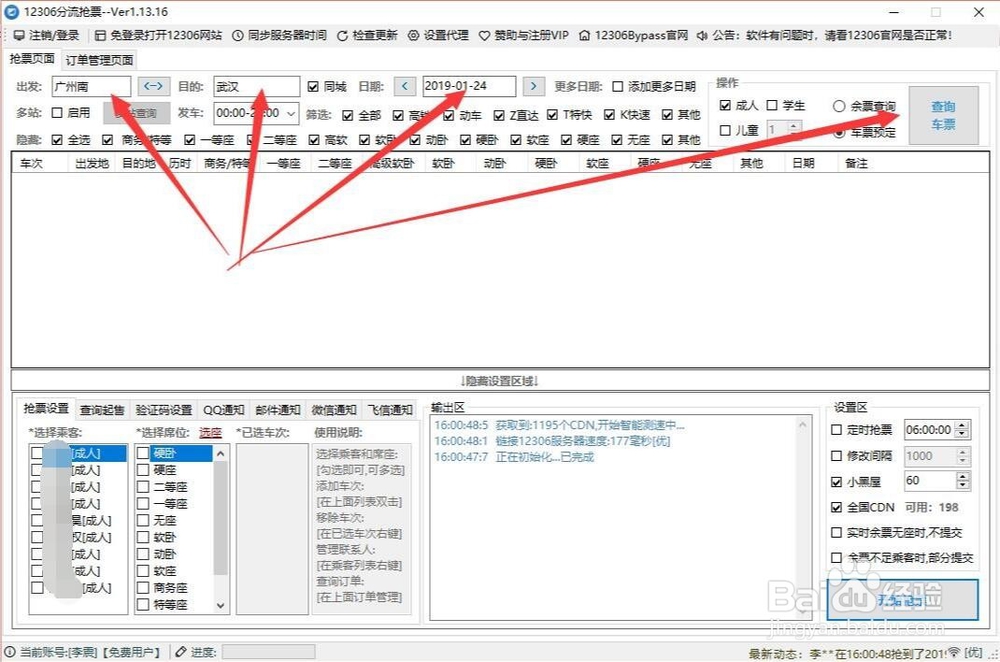The height and width of the screenshot is (662, 1000).
Task: Switch to 抢票页面 tab
Action: 31,59
